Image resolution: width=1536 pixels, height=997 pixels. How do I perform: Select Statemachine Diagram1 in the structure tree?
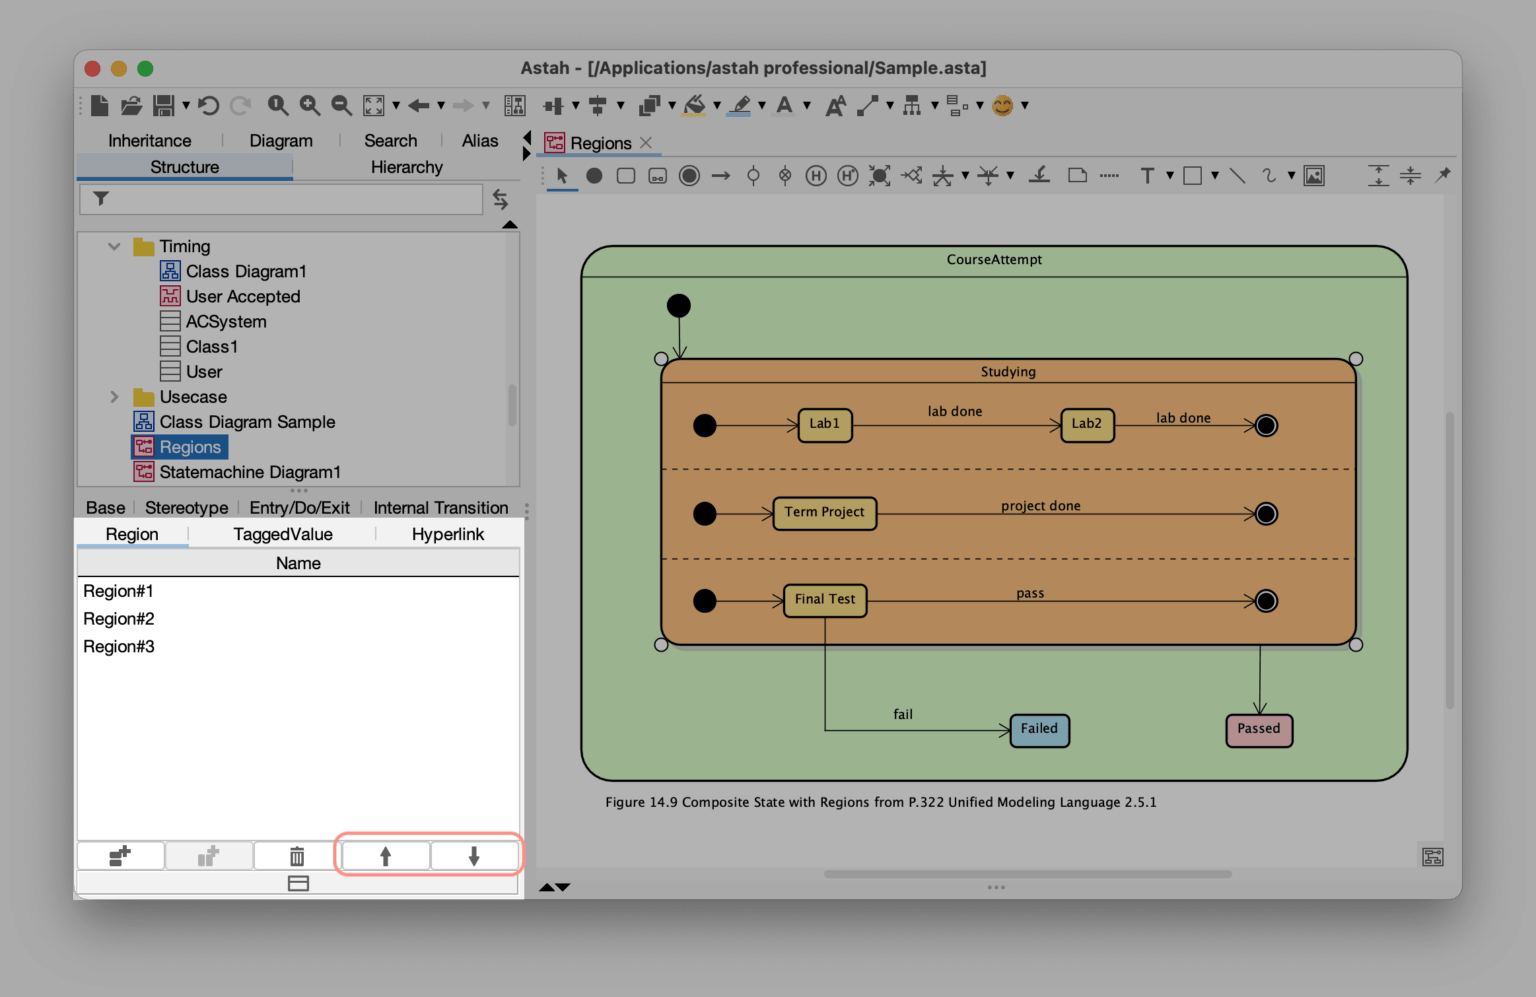(248, 471)
